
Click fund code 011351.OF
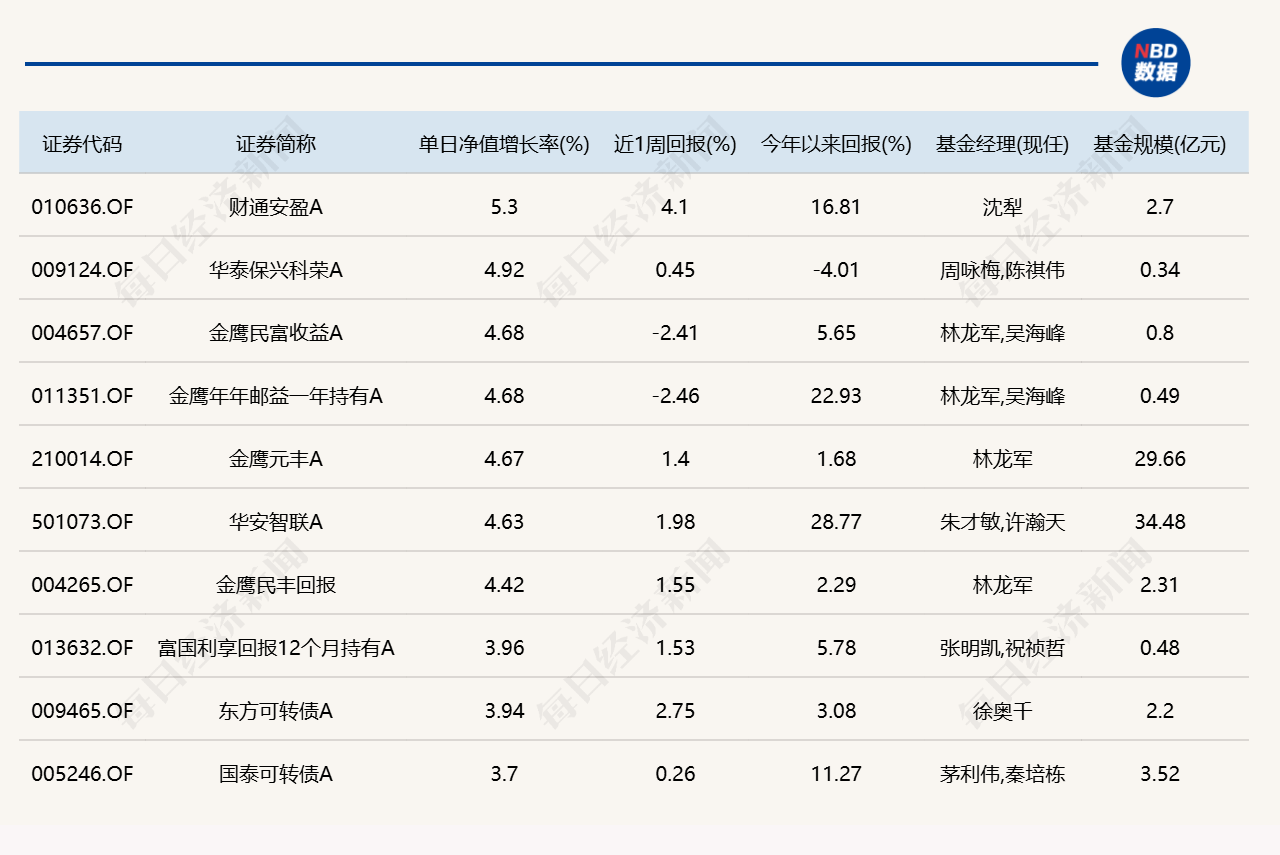(x=82, y=396)
